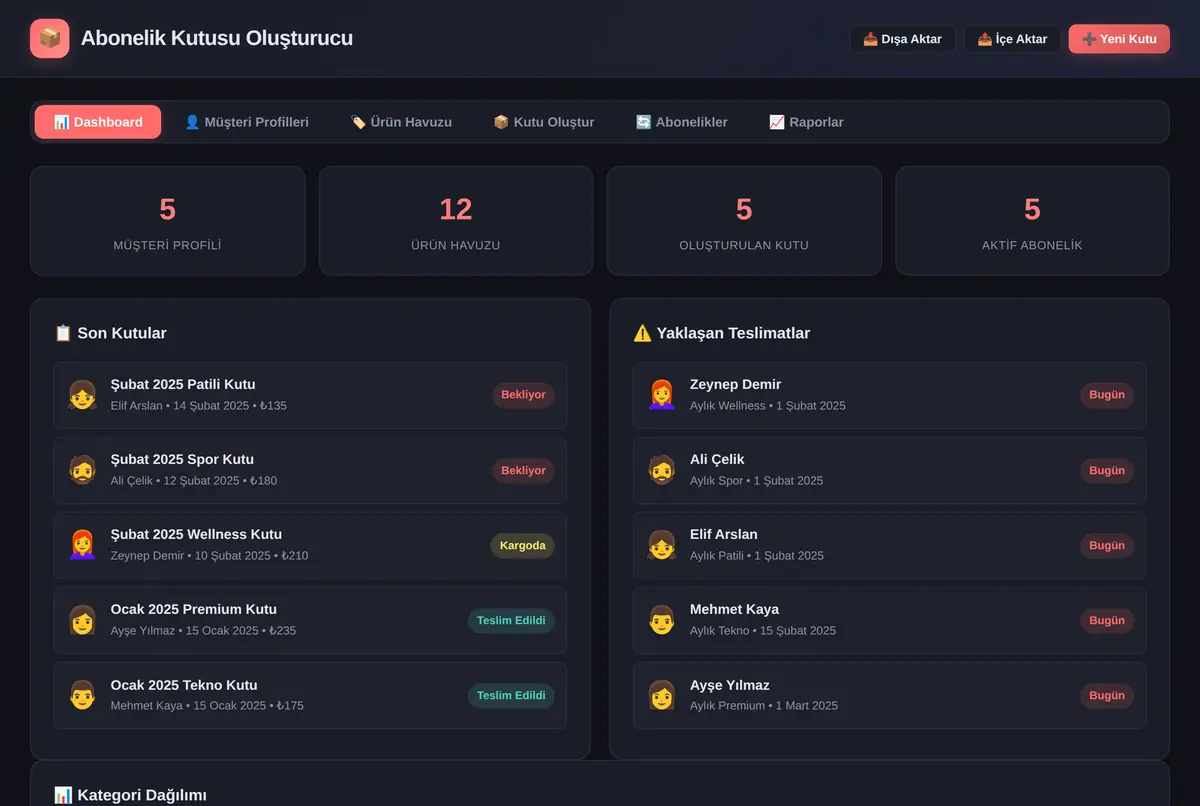Image resolution: width=1200 pixels, height=806 pixels.
Task: Select the Abonelikler tab
Action: coord(682,122)
